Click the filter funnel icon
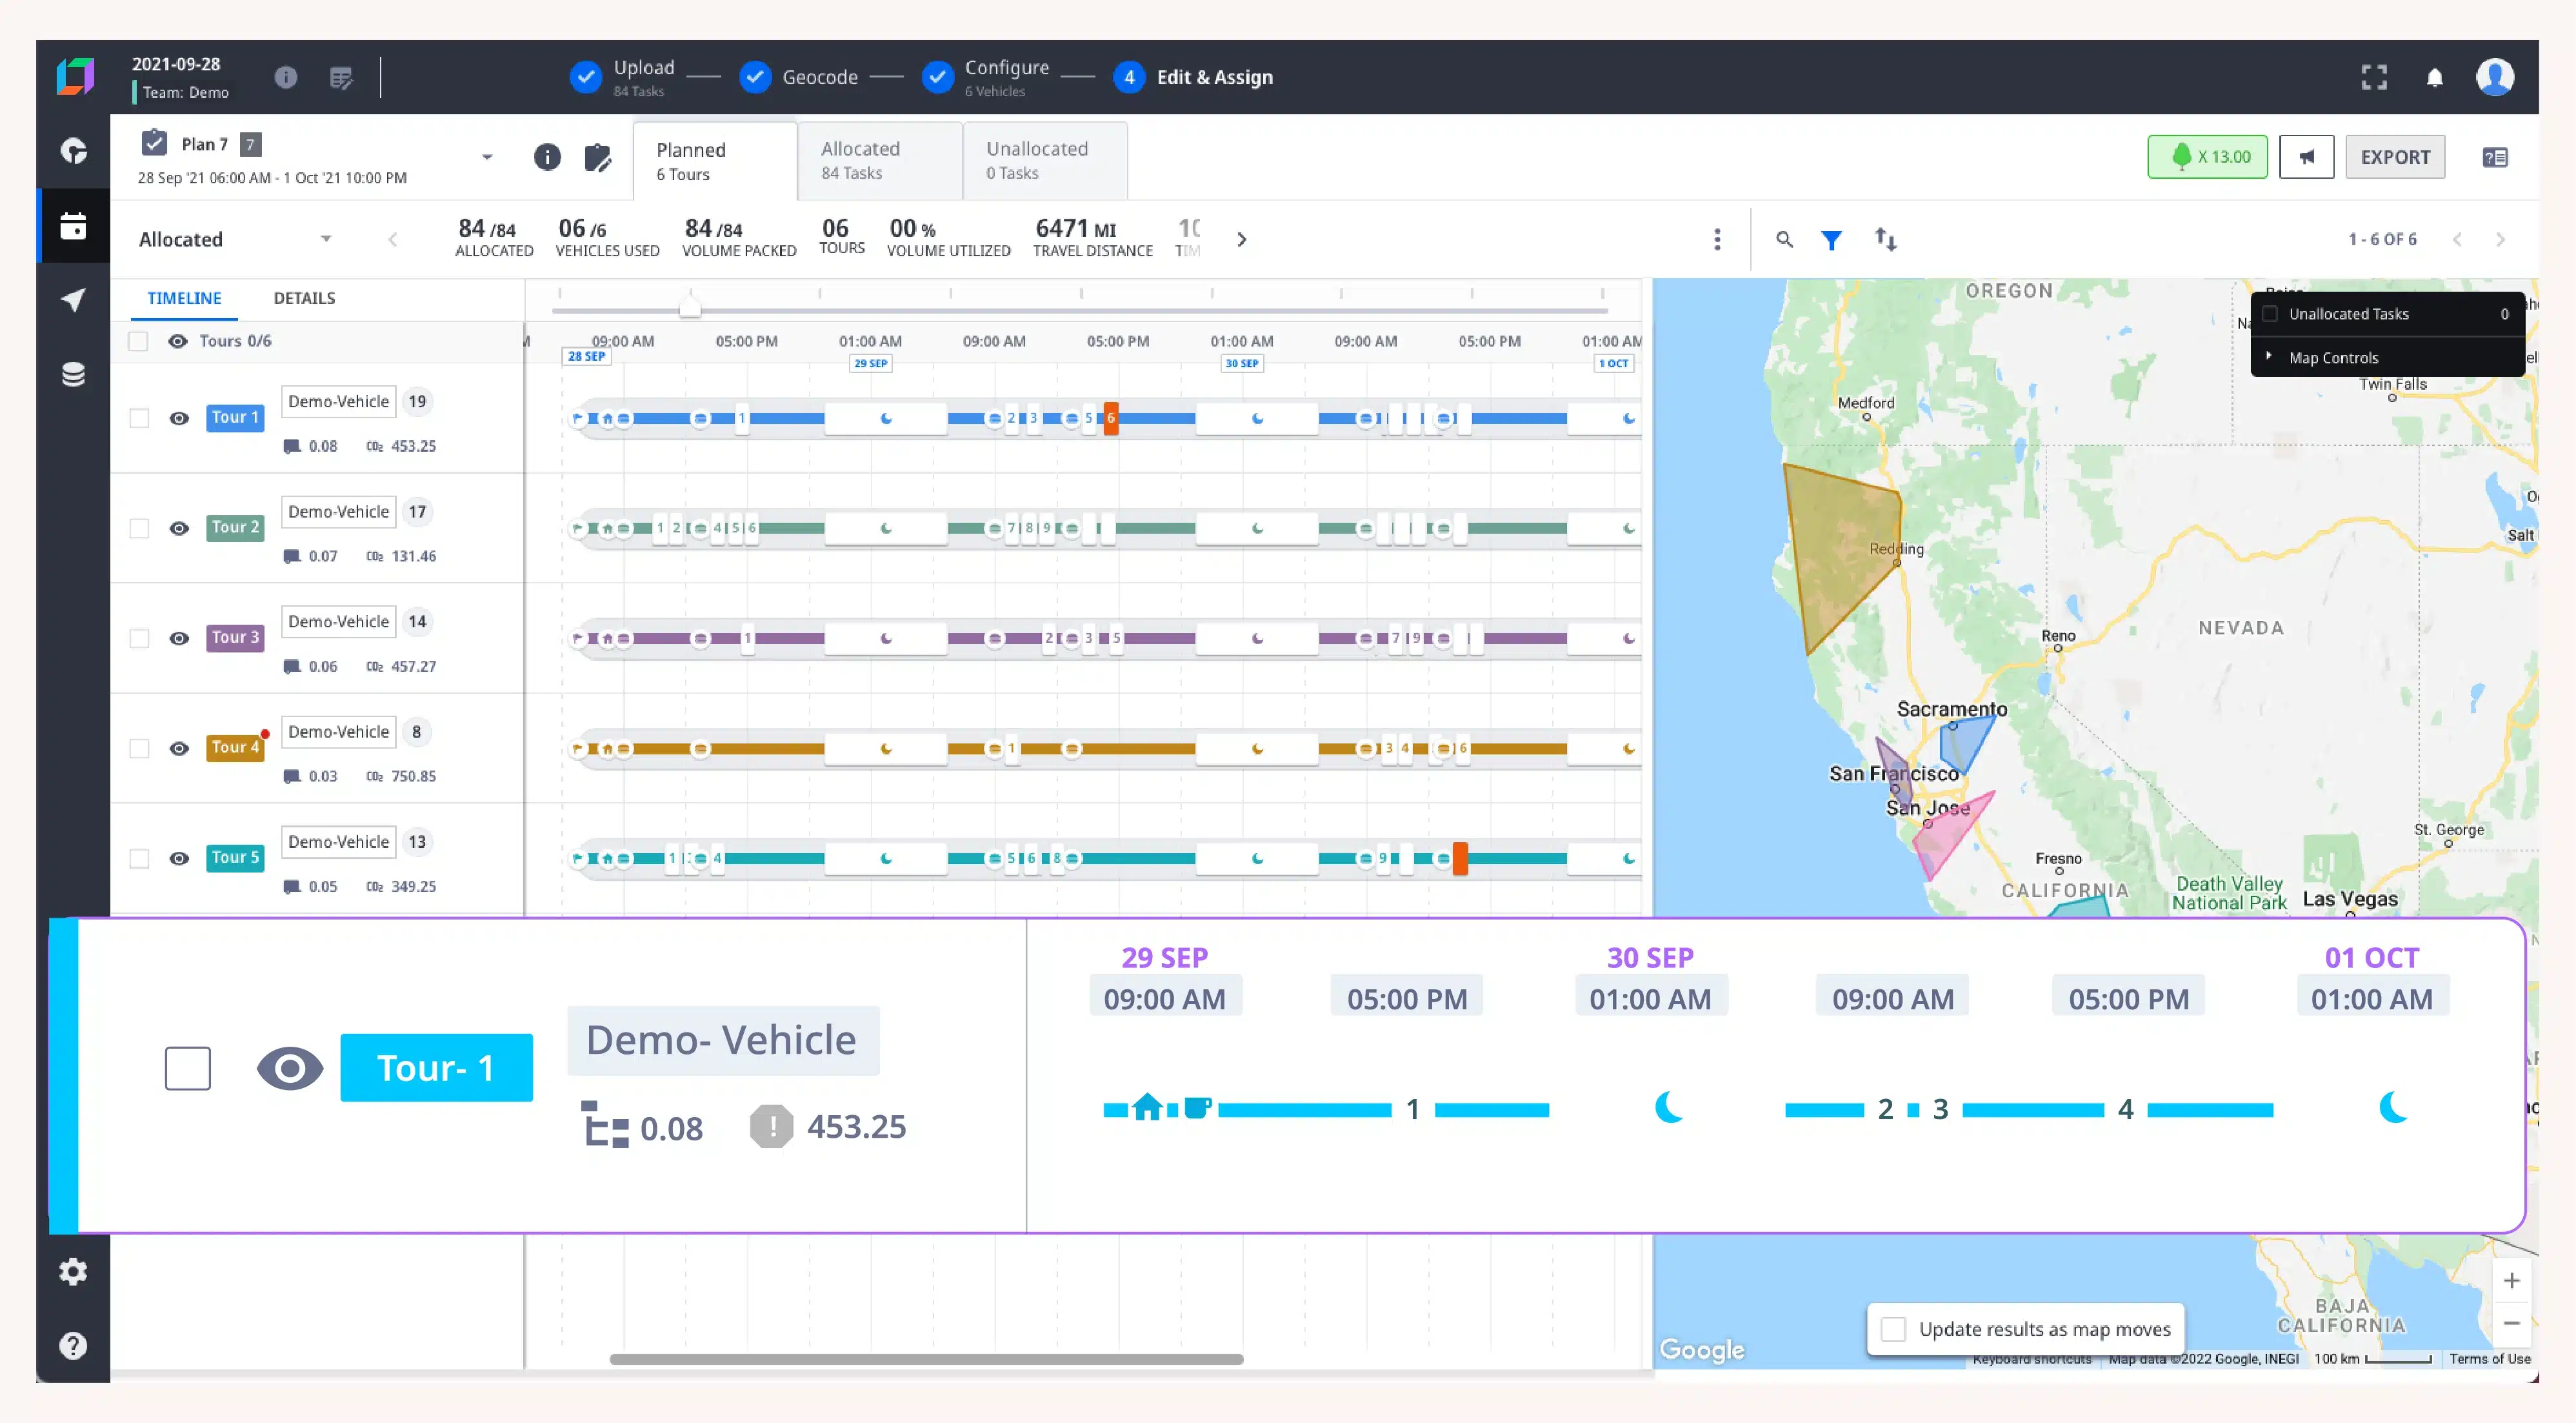Screen dimensions: 2576x1423 [1831, 240]
